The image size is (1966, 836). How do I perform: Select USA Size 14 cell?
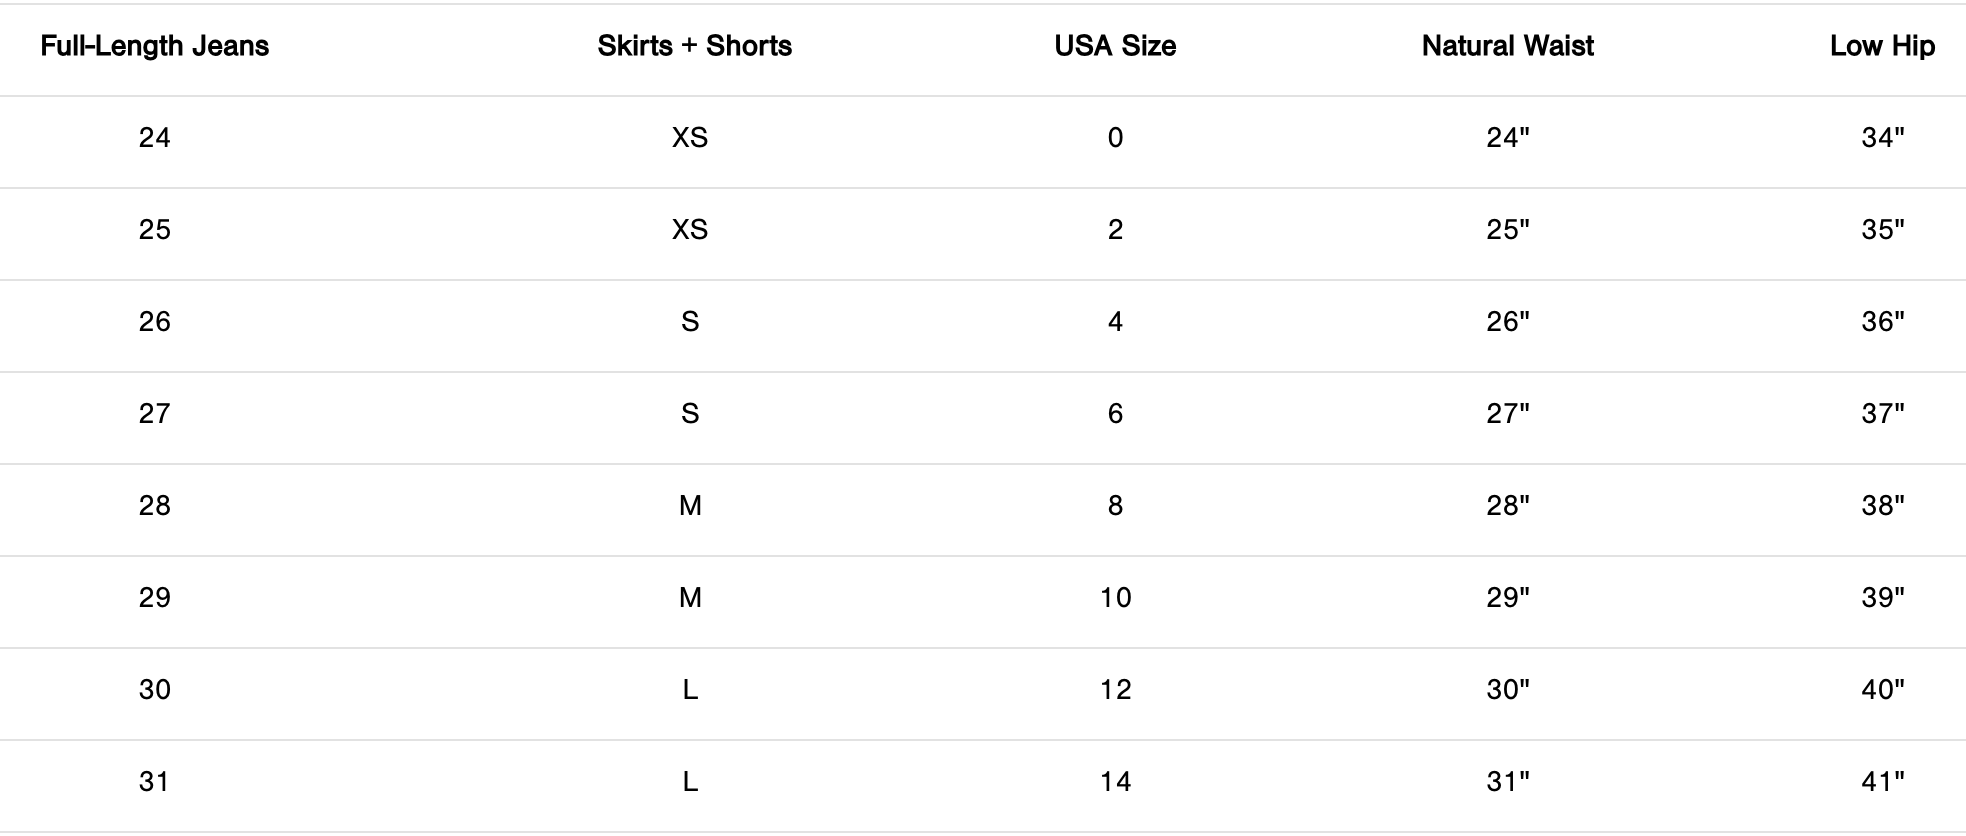tap(1115, 782)
